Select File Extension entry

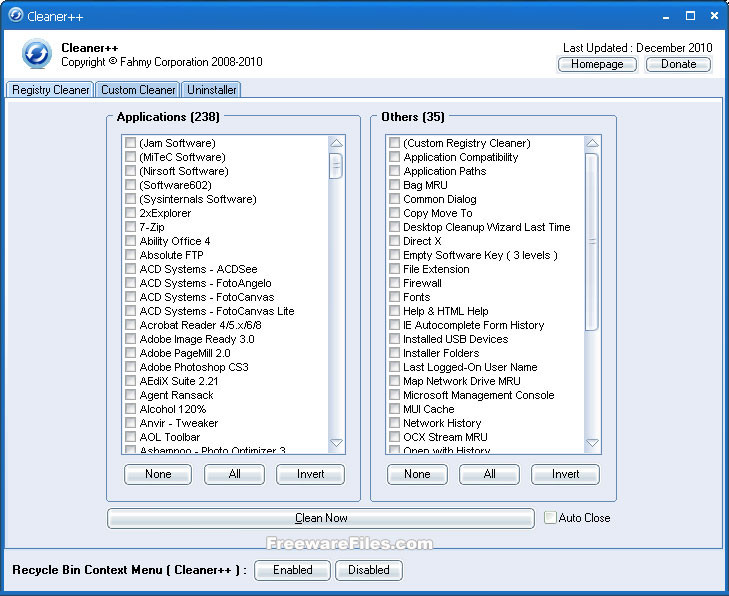click(x=436, y=269)
